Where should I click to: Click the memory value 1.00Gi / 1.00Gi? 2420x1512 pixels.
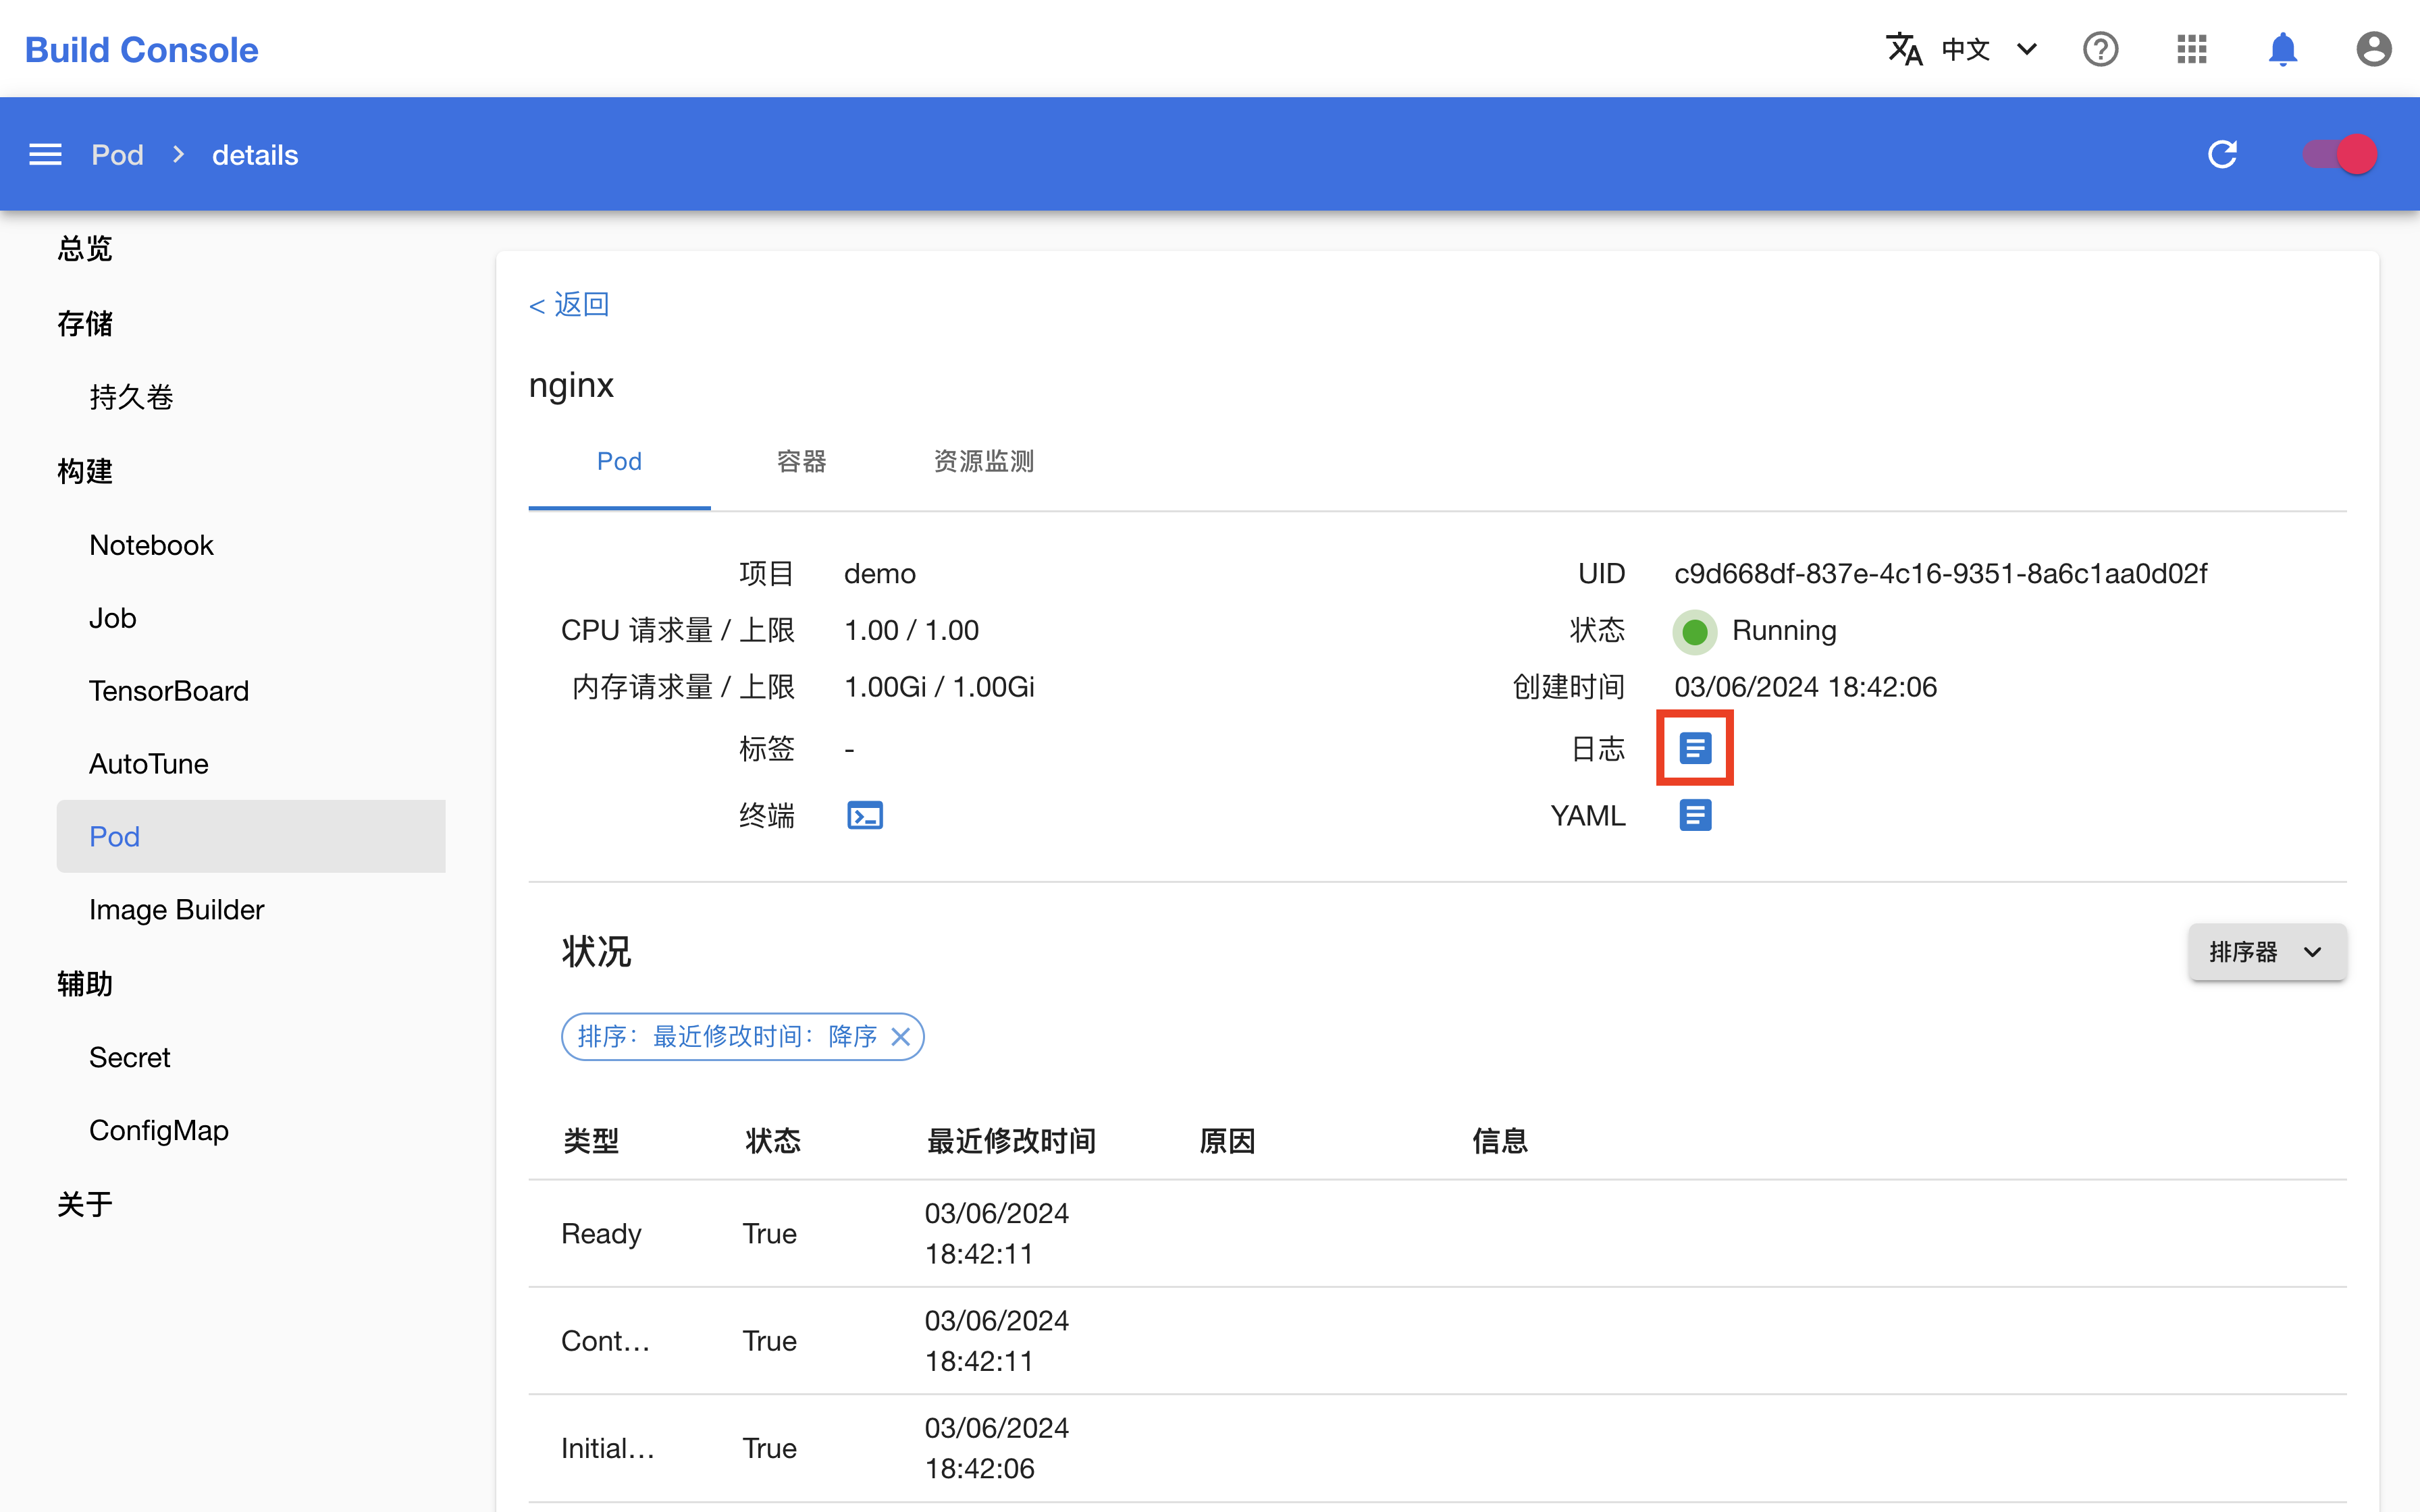pyautogui.click(x=939, y=687)
